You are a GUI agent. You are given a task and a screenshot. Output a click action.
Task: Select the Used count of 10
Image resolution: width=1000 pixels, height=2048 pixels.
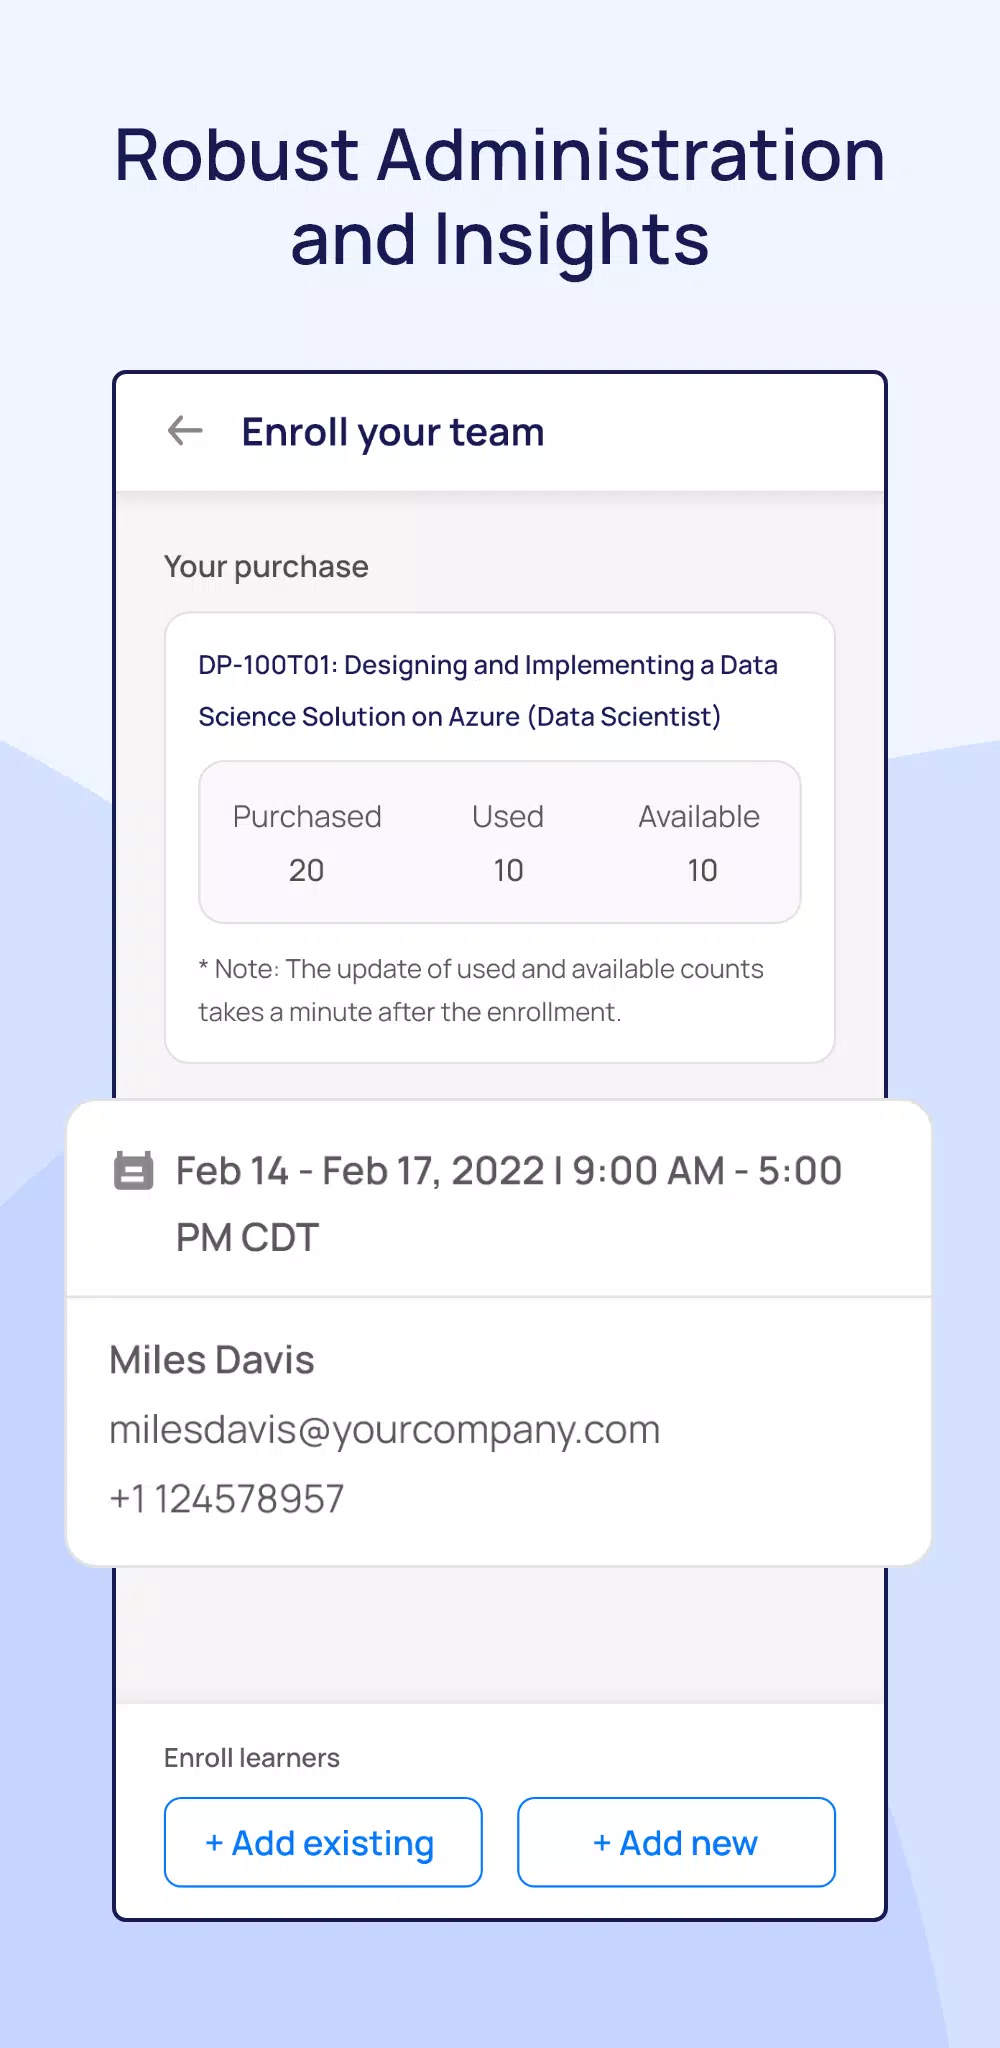coord(508,870)
